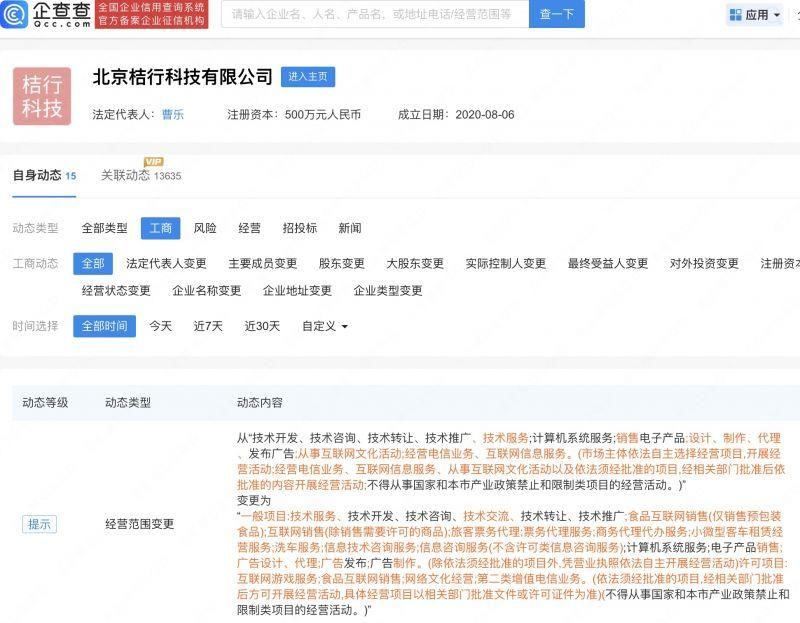Select 全部时间 time filter

coord(105,326)
